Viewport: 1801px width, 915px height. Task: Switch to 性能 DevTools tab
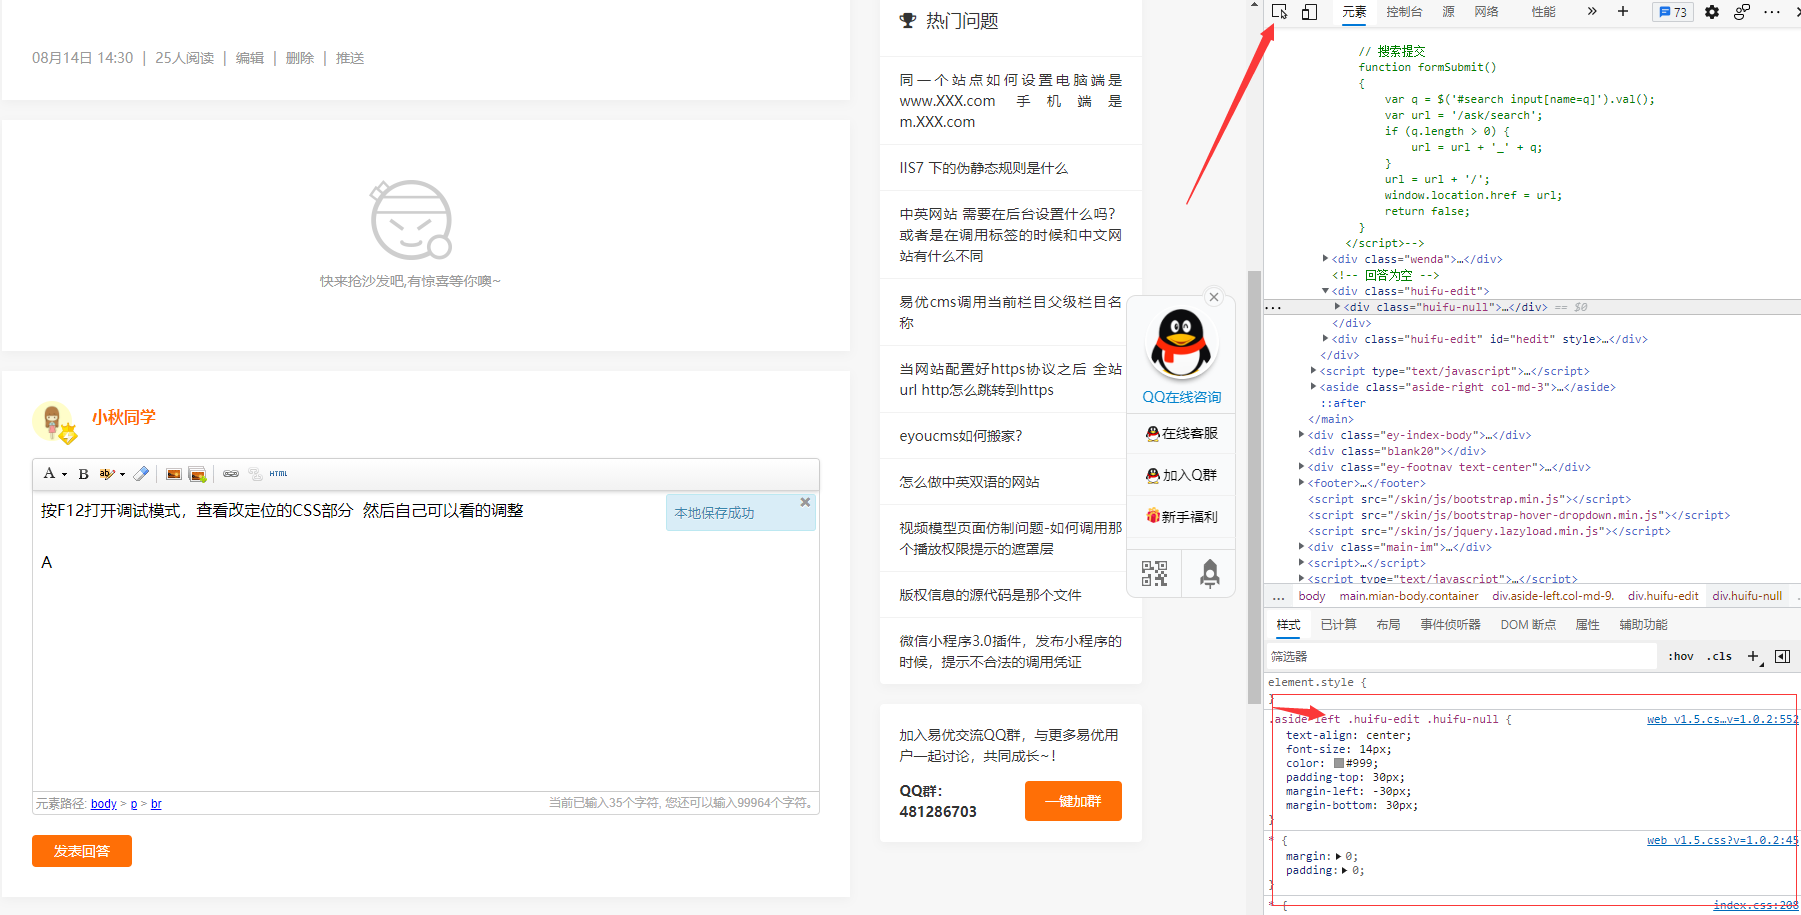[x=1543, y=12]
